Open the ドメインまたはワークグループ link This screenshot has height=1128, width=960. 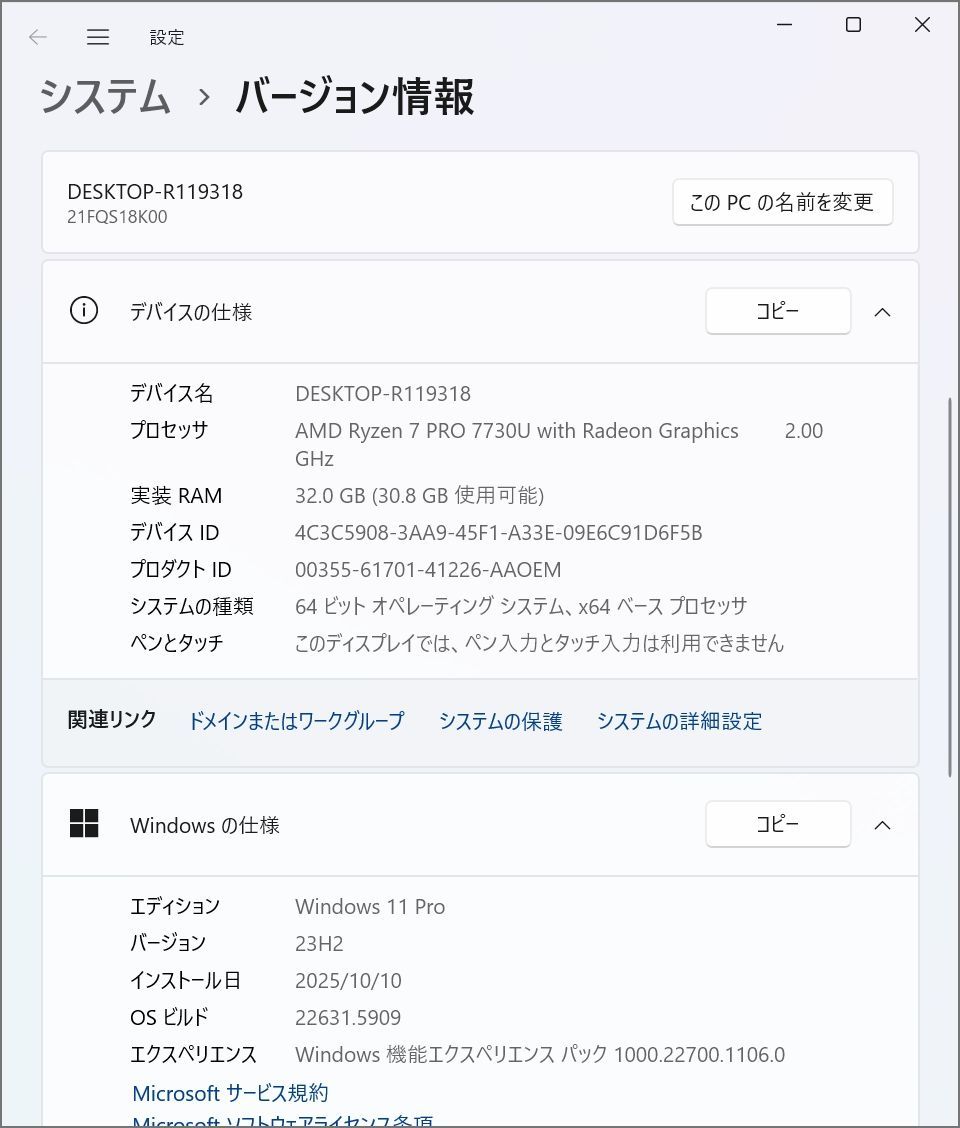296,721
